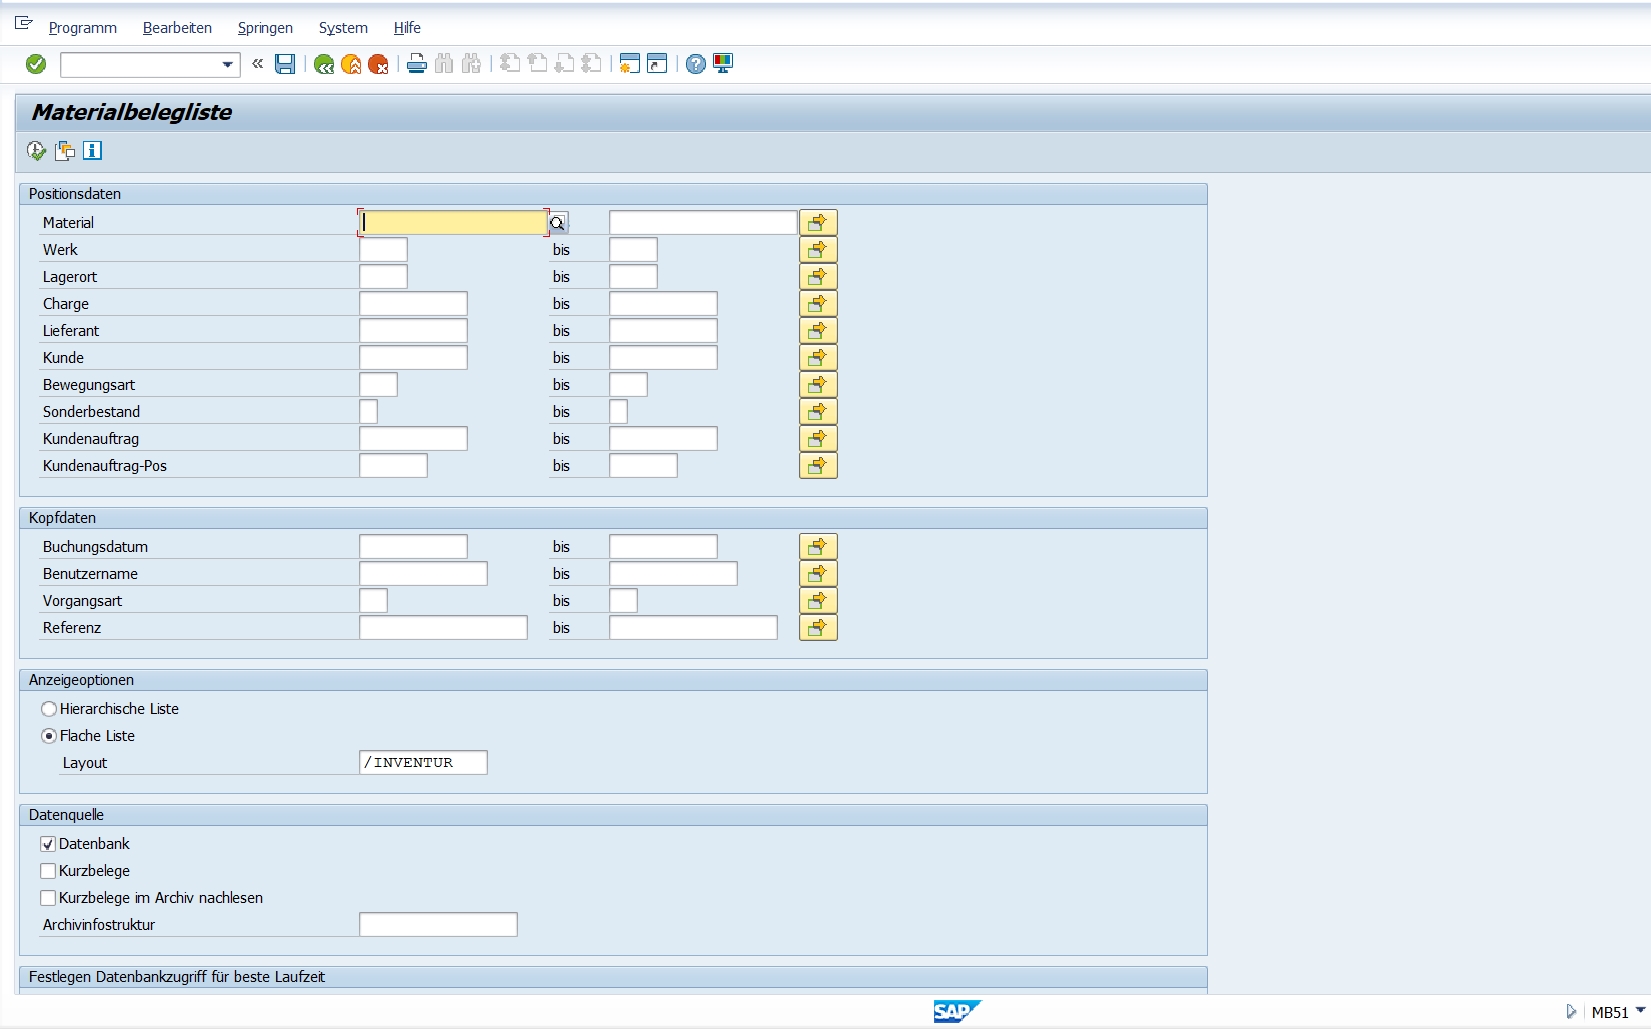Click the Next Page icon

coord(564,64)
